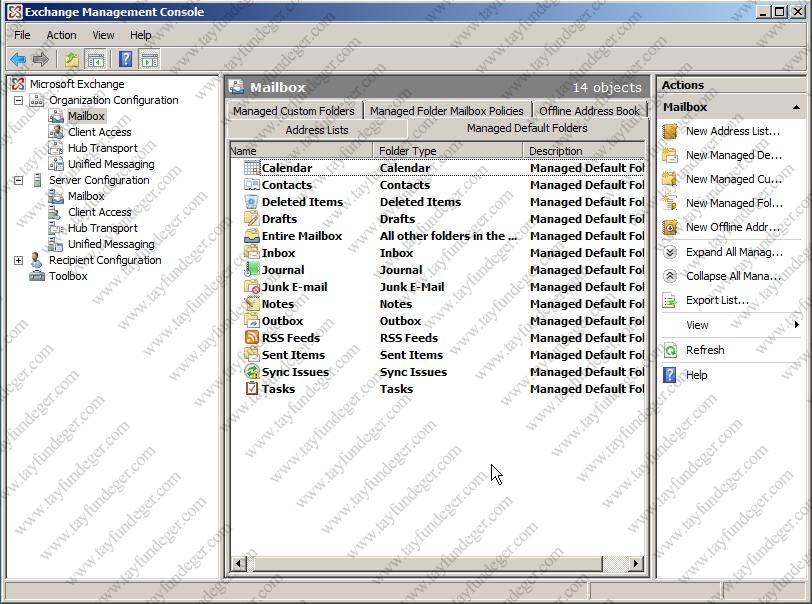The image size is (812, 604).
Task: Click the Tasks checkbox icon
Action: [252, 389]
